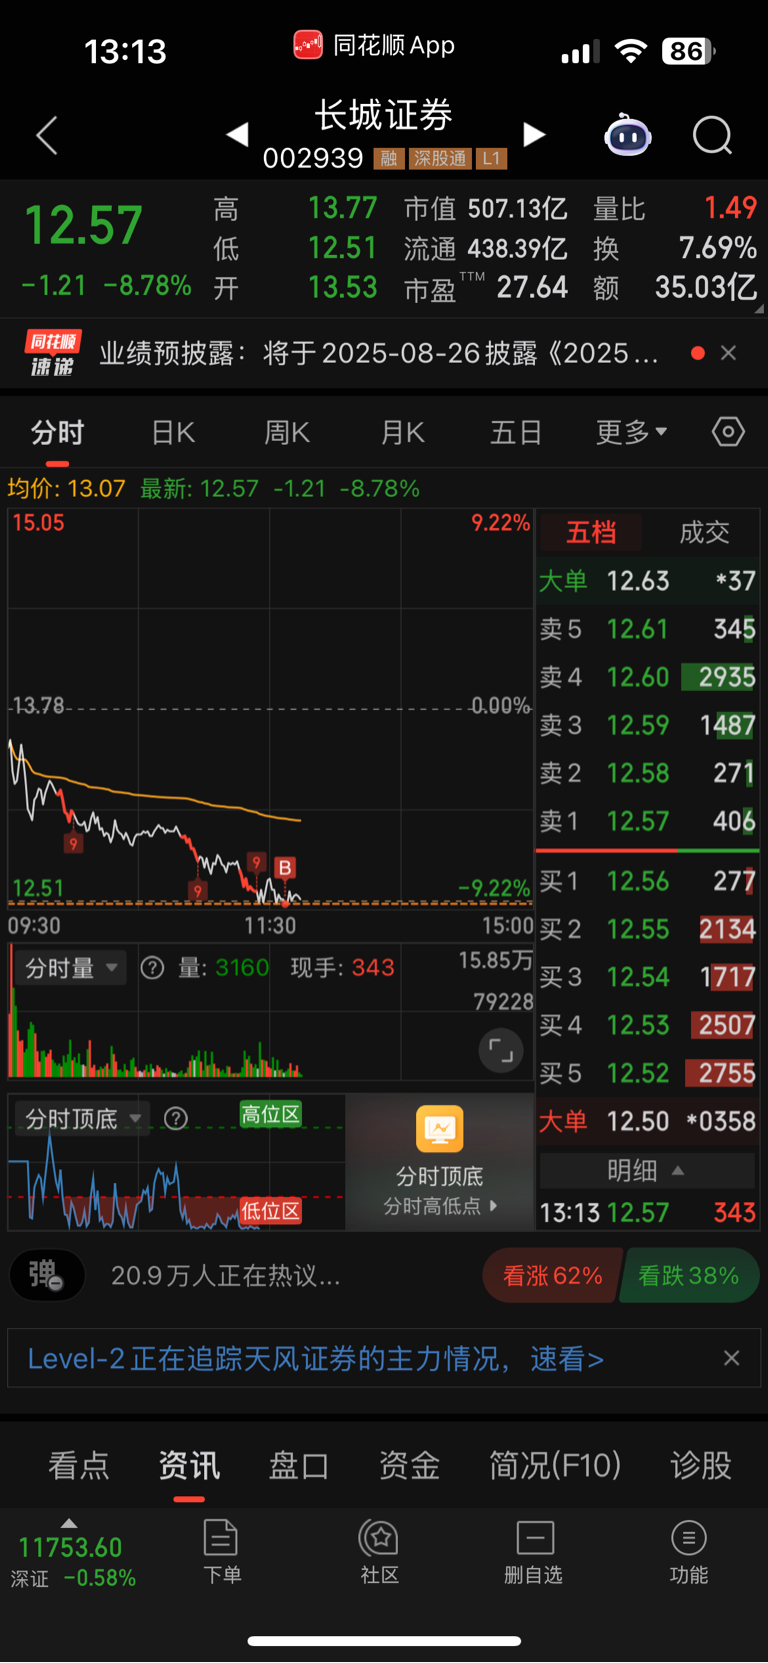Expand the chart to fullscreen icon
The height and width of the screenshot is (1663, 768).
(501, 1051)
